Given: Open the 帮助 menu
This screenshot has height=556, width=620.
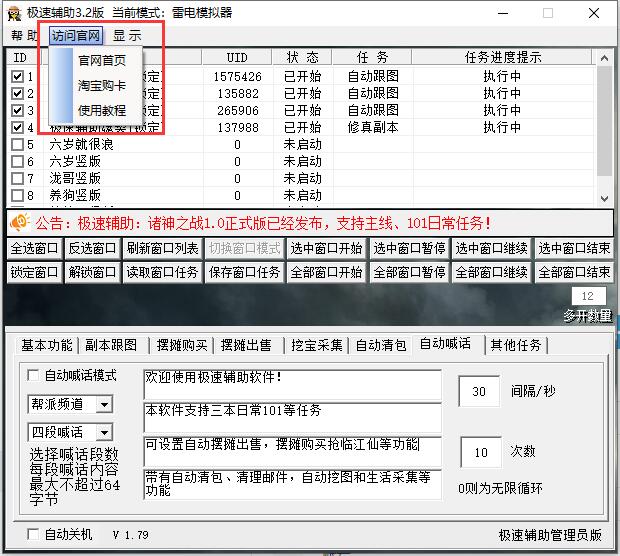Looking at the screenshot, I should (x=24, y=36).
